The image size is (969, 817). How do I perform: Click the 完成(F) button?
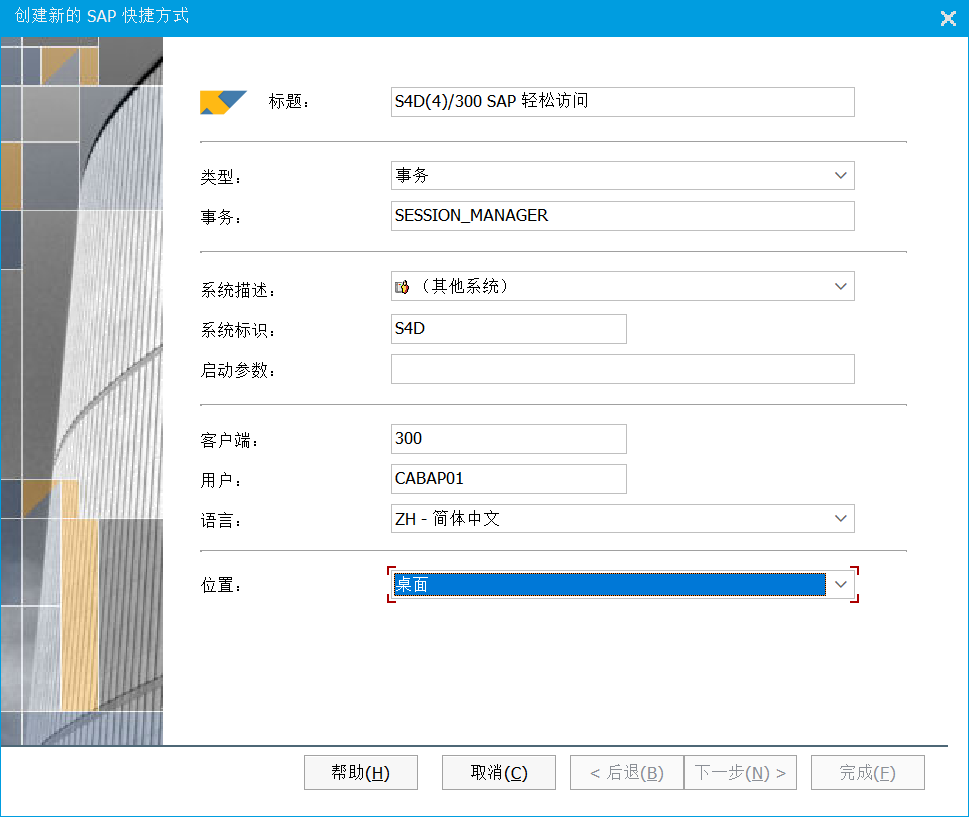[868, 773]
